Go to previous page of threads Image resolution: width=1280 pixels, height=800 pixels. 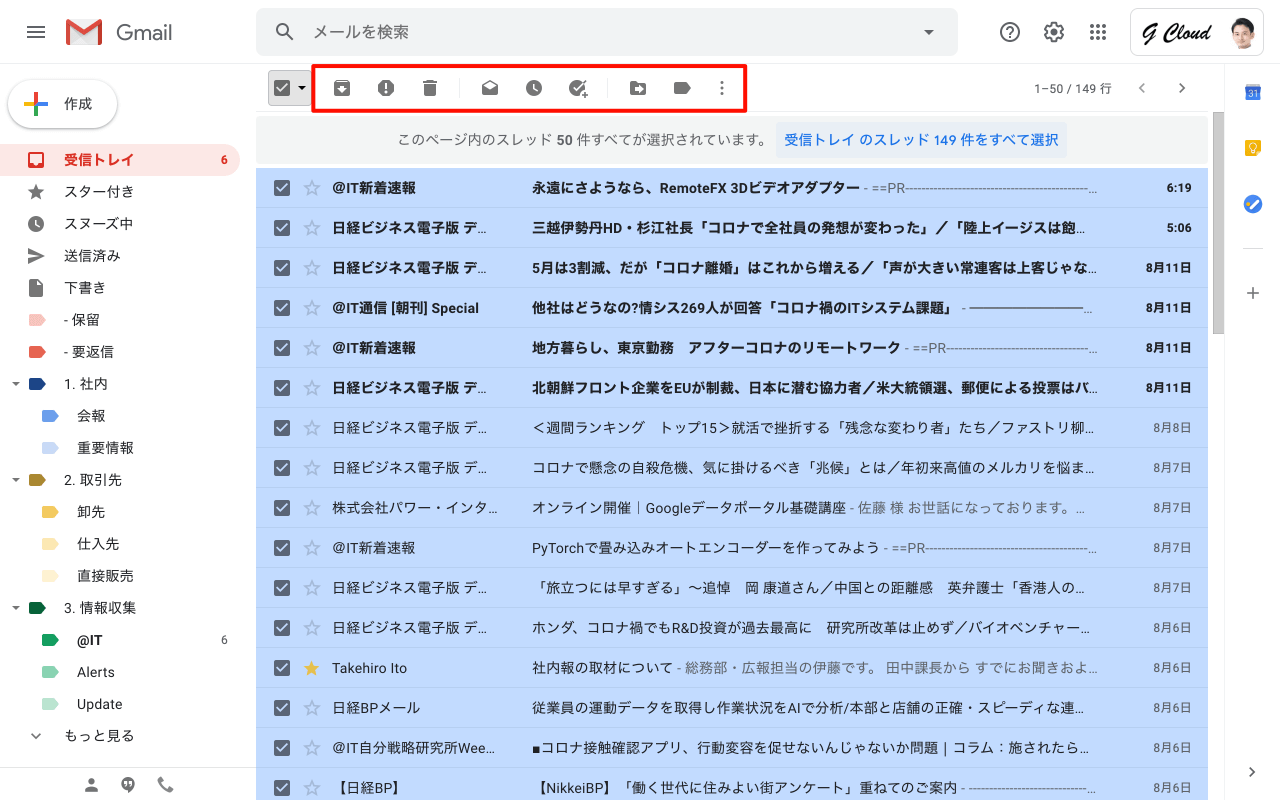(1142, 88)
